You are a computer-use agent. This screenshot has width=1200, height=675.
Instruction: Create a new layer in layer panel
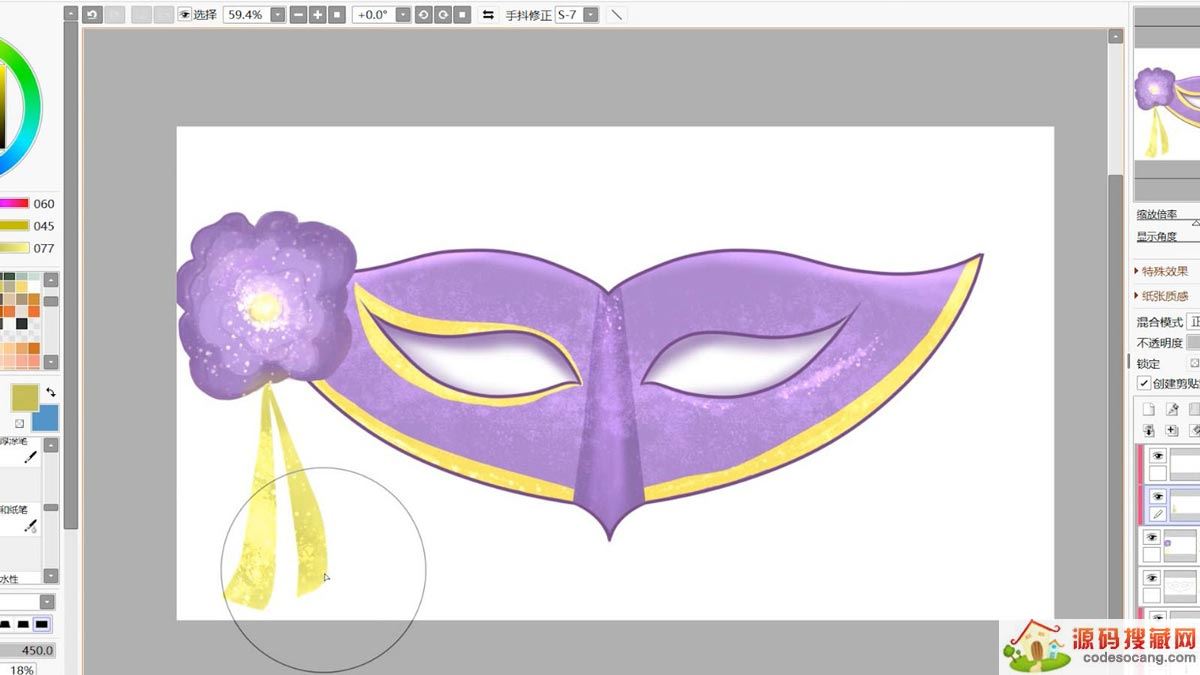click(1149, 409)
